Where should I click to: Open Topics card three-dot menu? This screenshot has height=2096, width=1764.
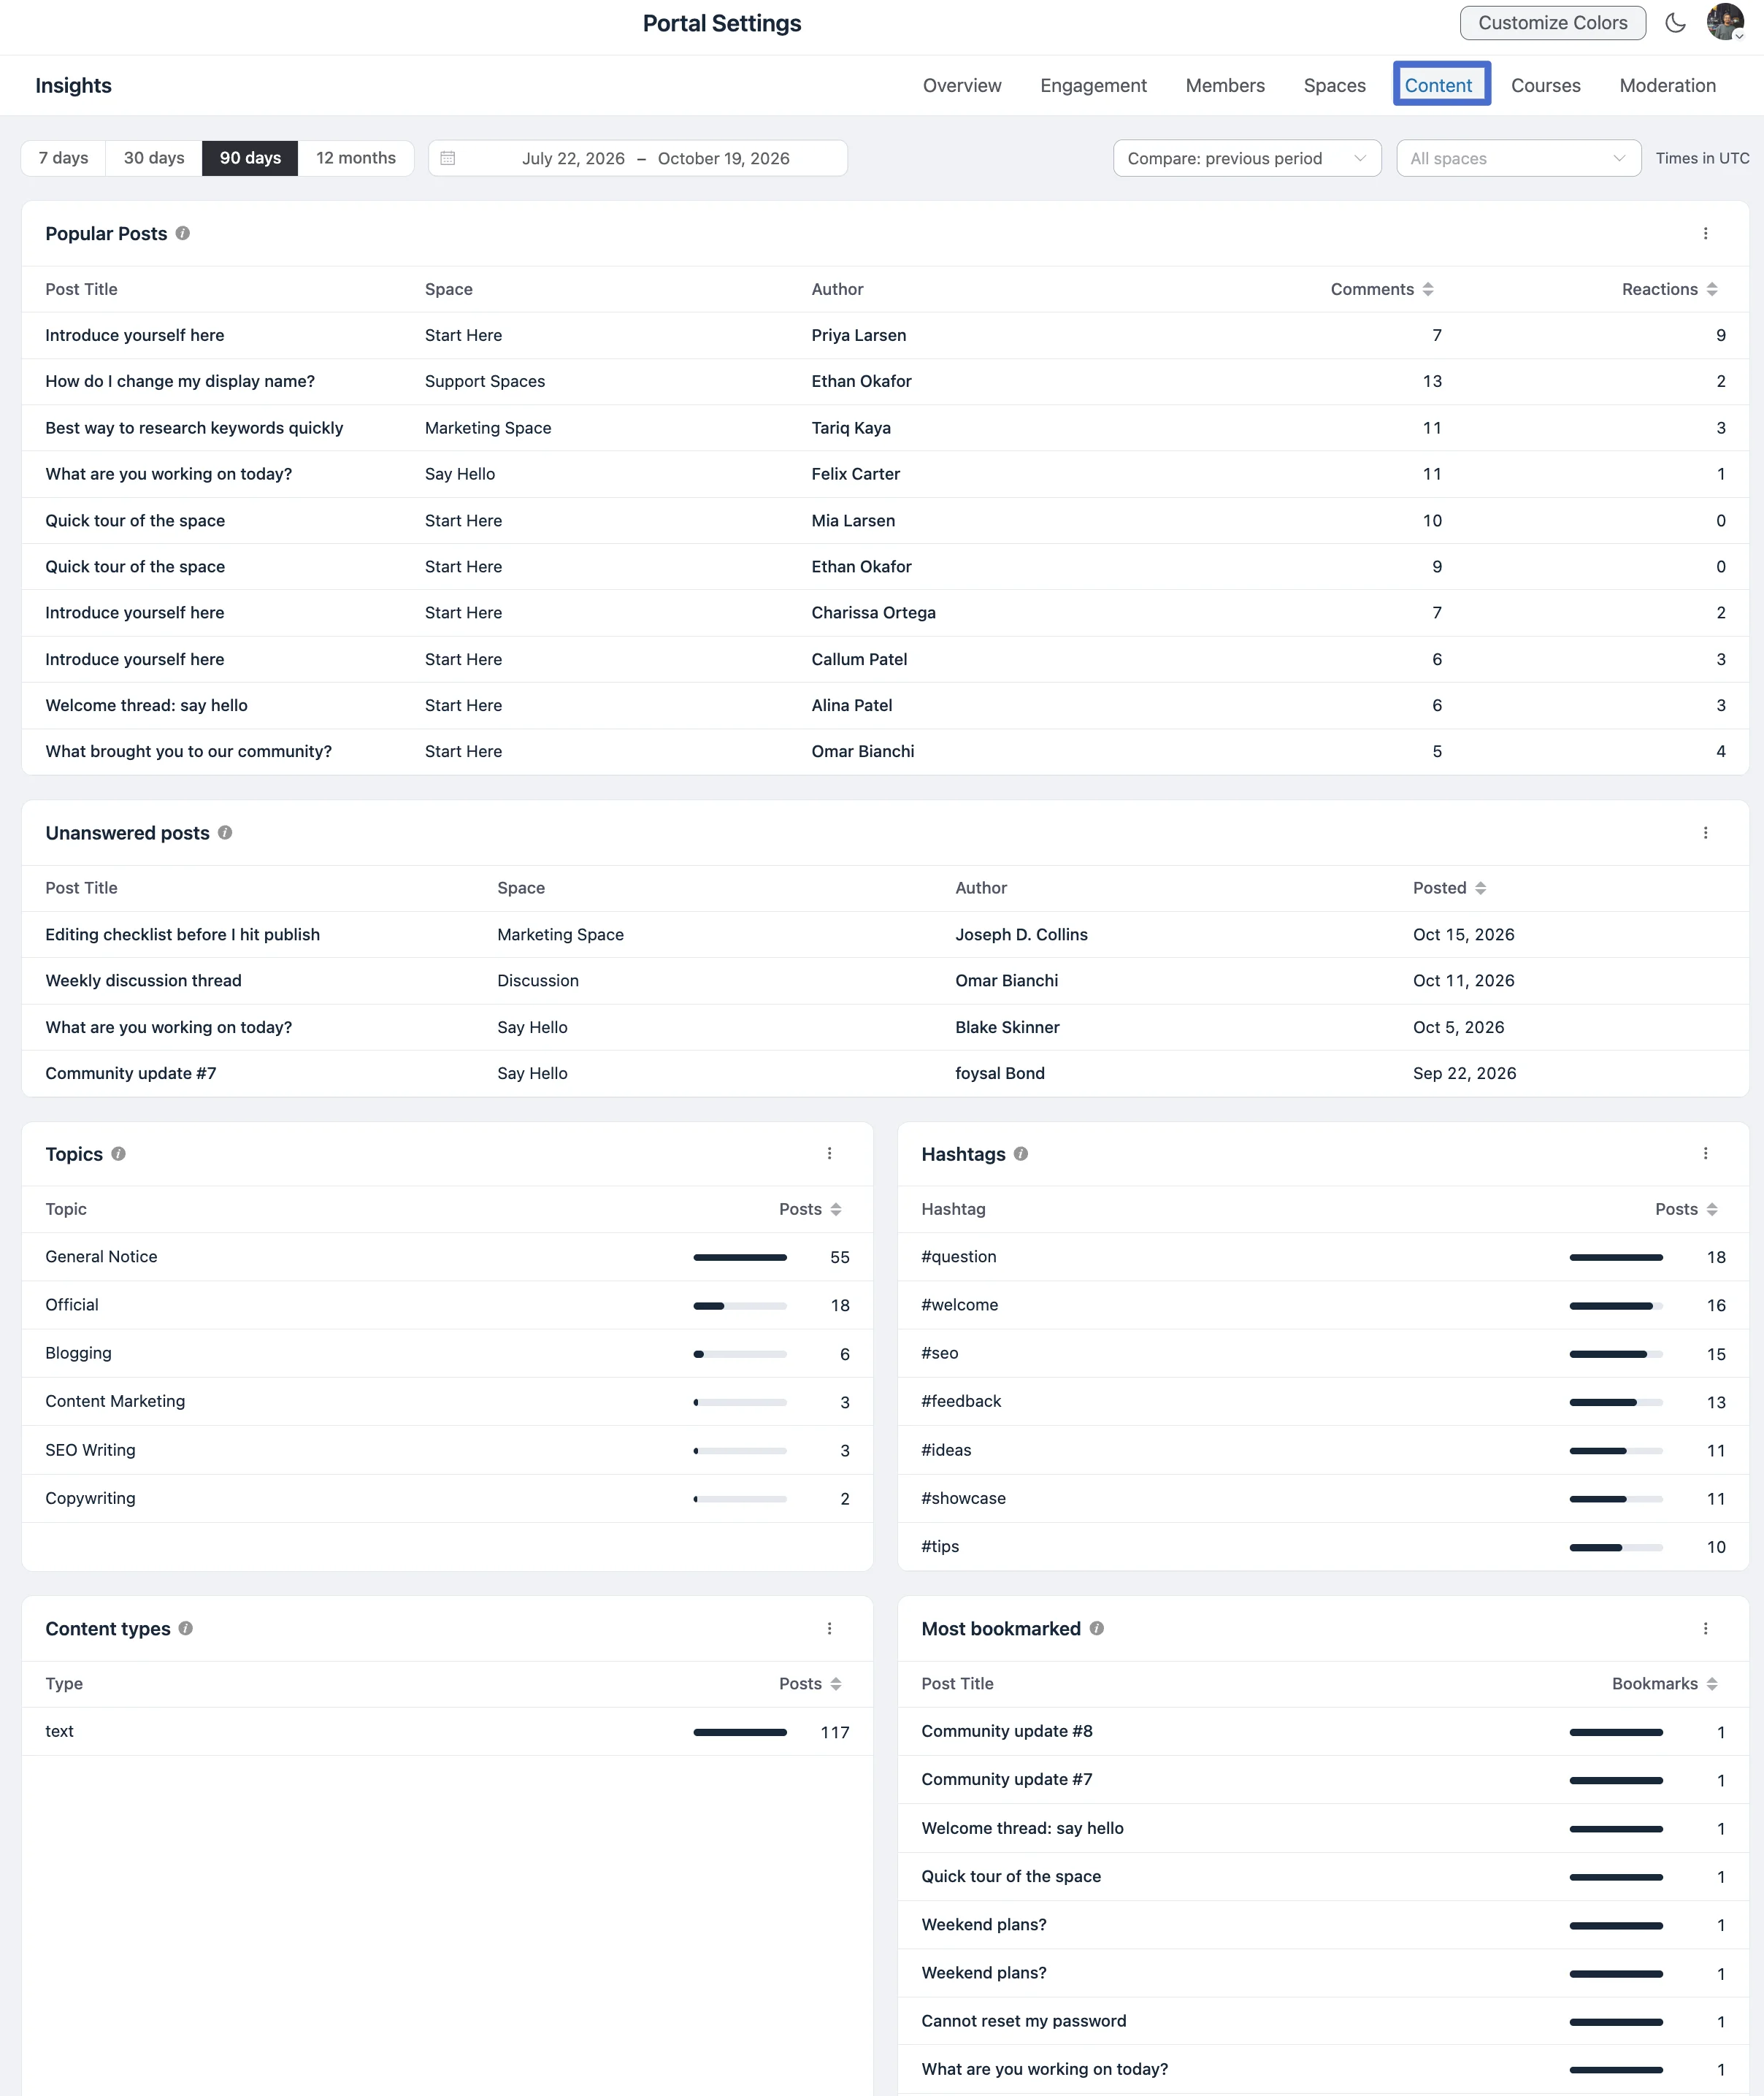coord(829,1154)
